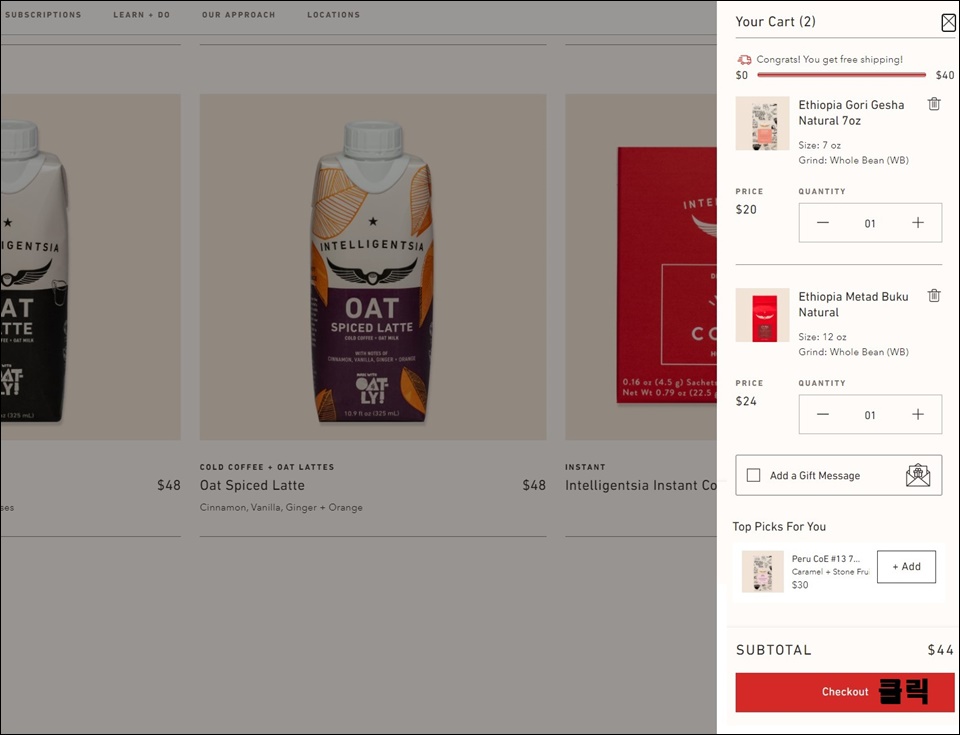Screen dimensions: 960x735
Task: Click the Instant category label
Action: [585, 467]
